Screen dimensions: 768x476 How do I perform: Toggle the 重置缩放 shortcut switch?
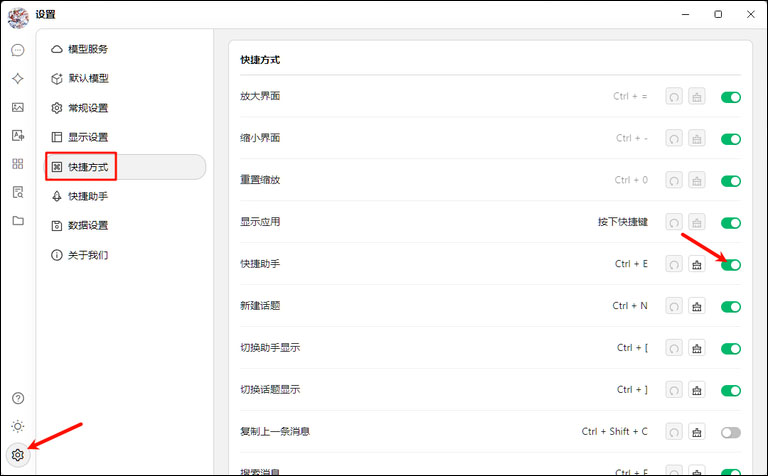[x=731, y=181]
